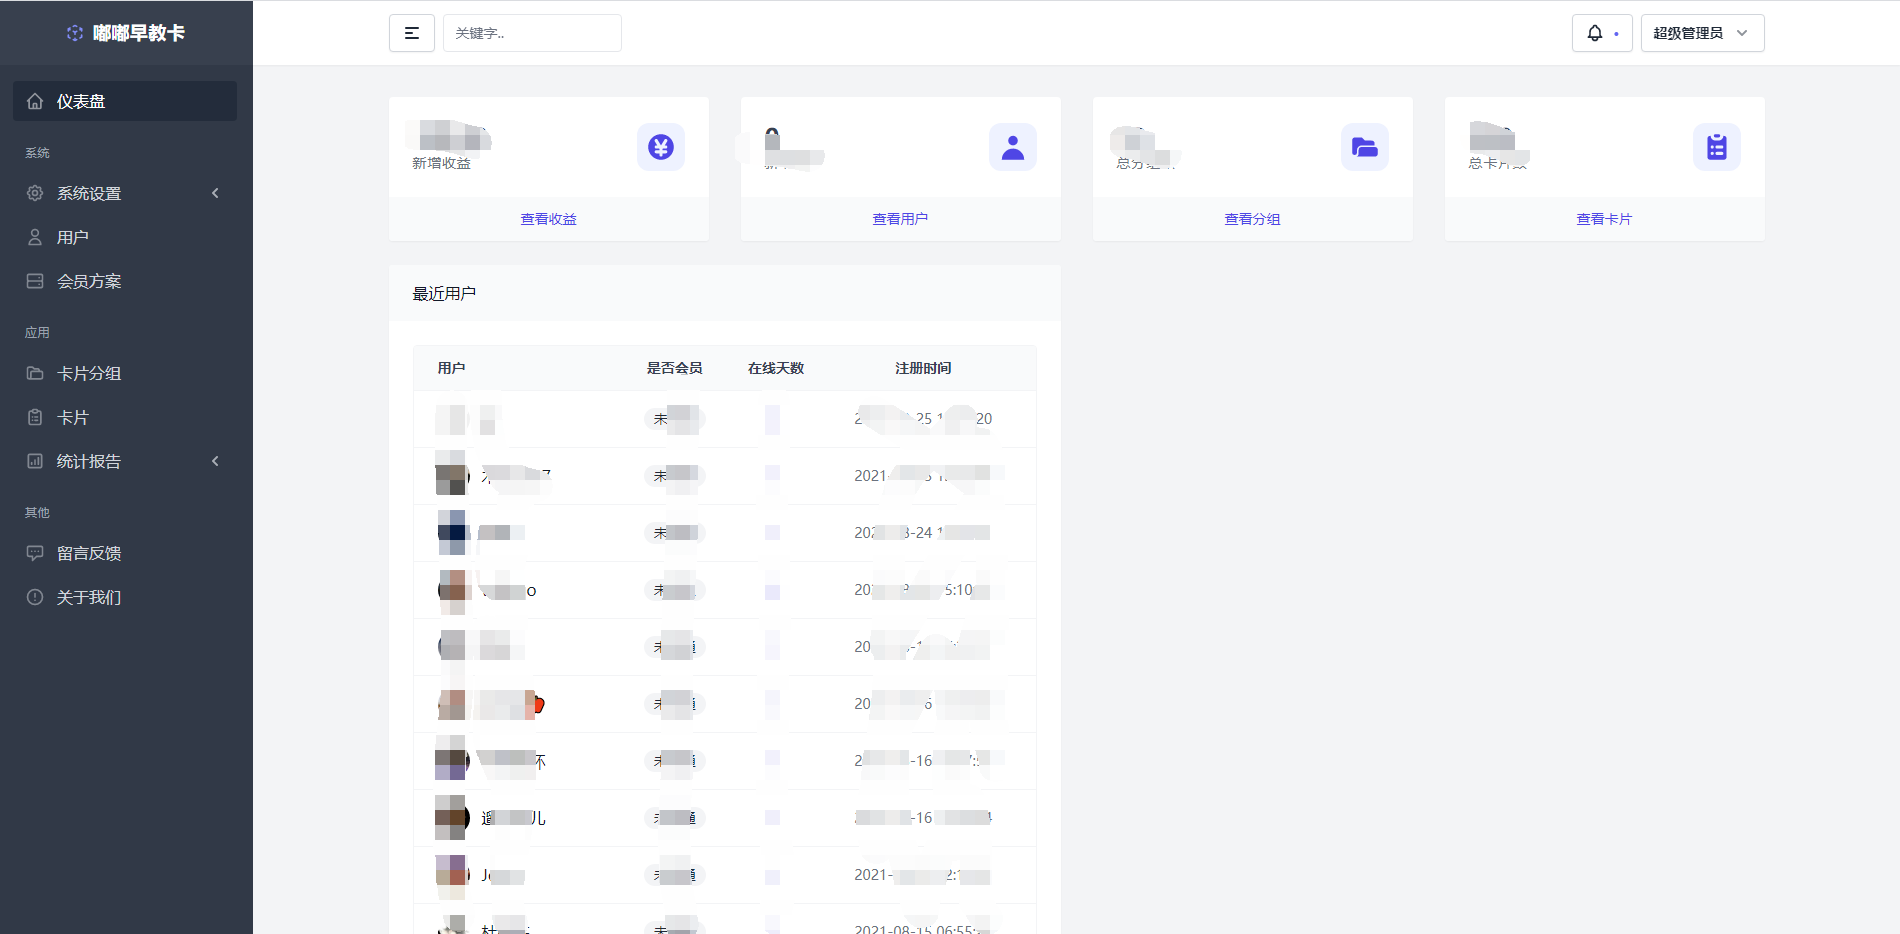Image resolution: width=1900 pixels, height=934 pixels.
Task: Click the 统计报告 chart icon
Action: (36, 460)
